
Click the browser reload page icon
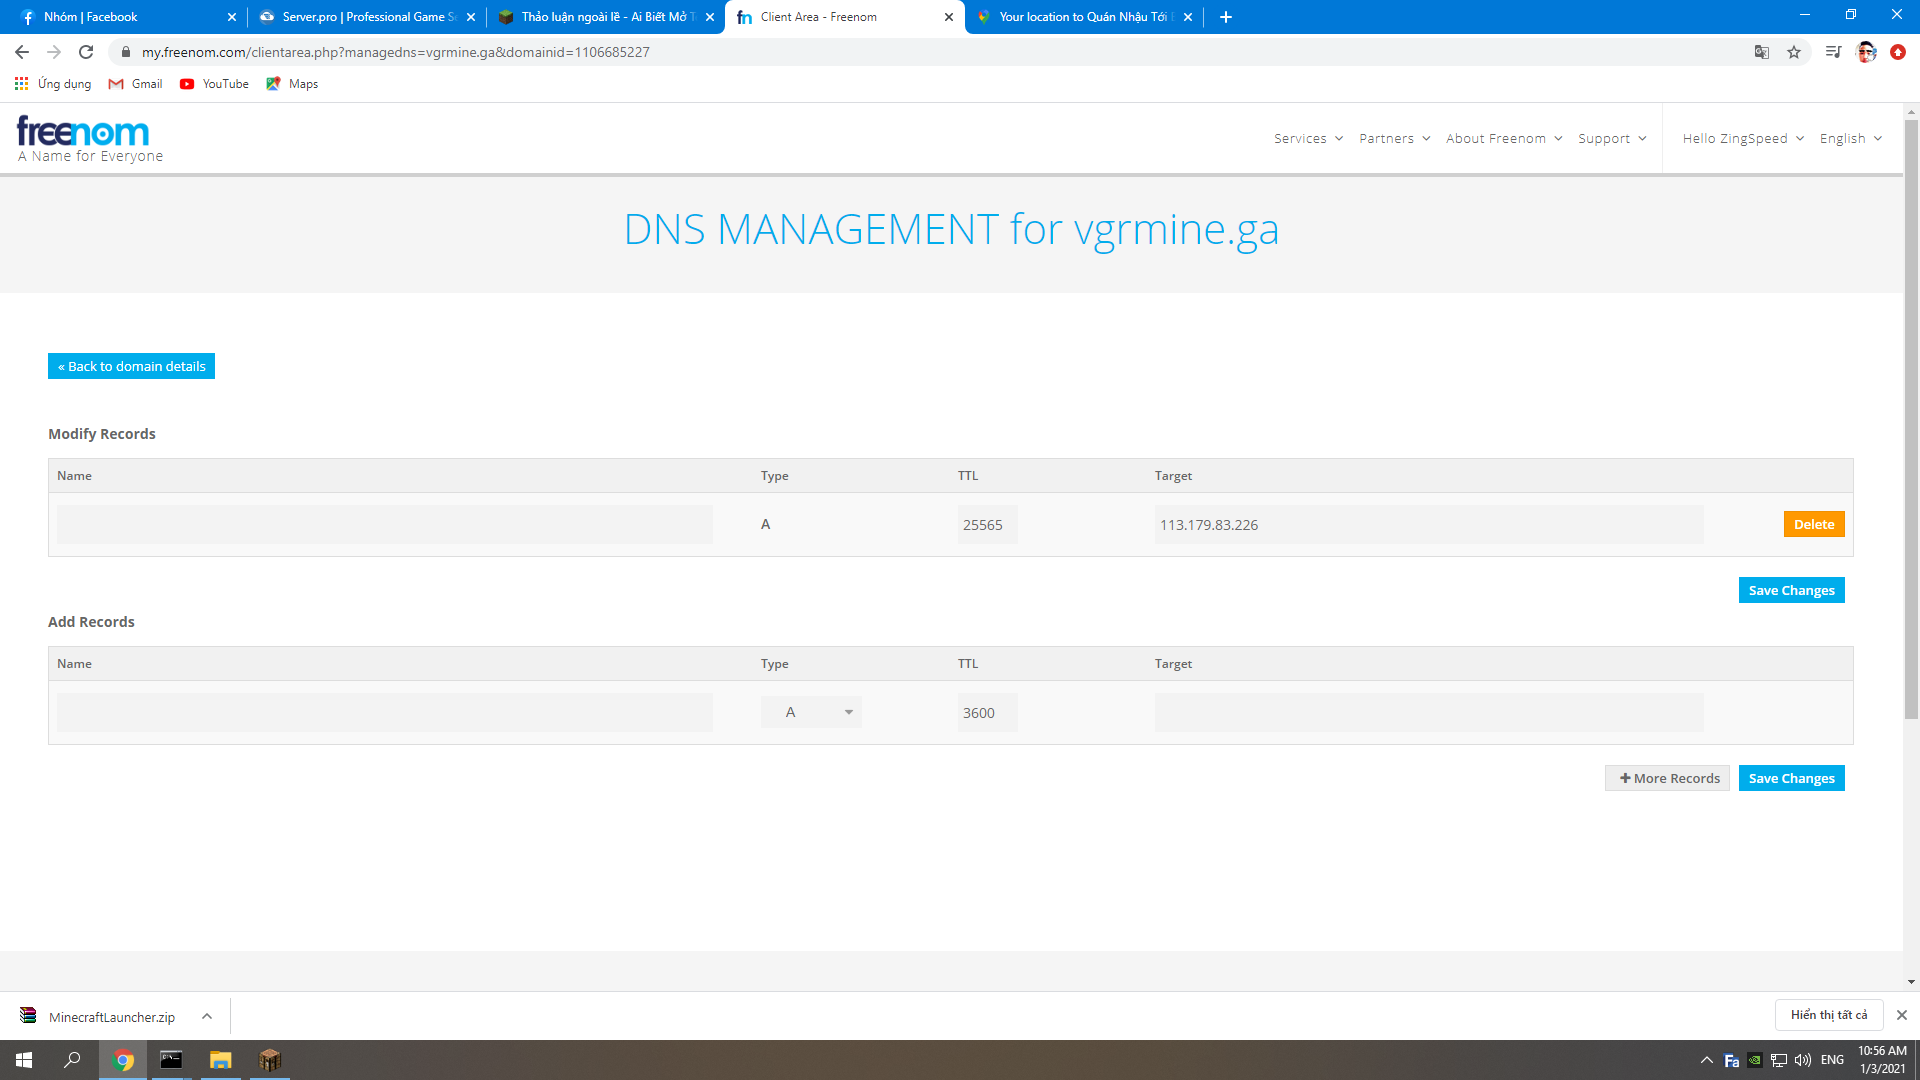coord(86,52)
